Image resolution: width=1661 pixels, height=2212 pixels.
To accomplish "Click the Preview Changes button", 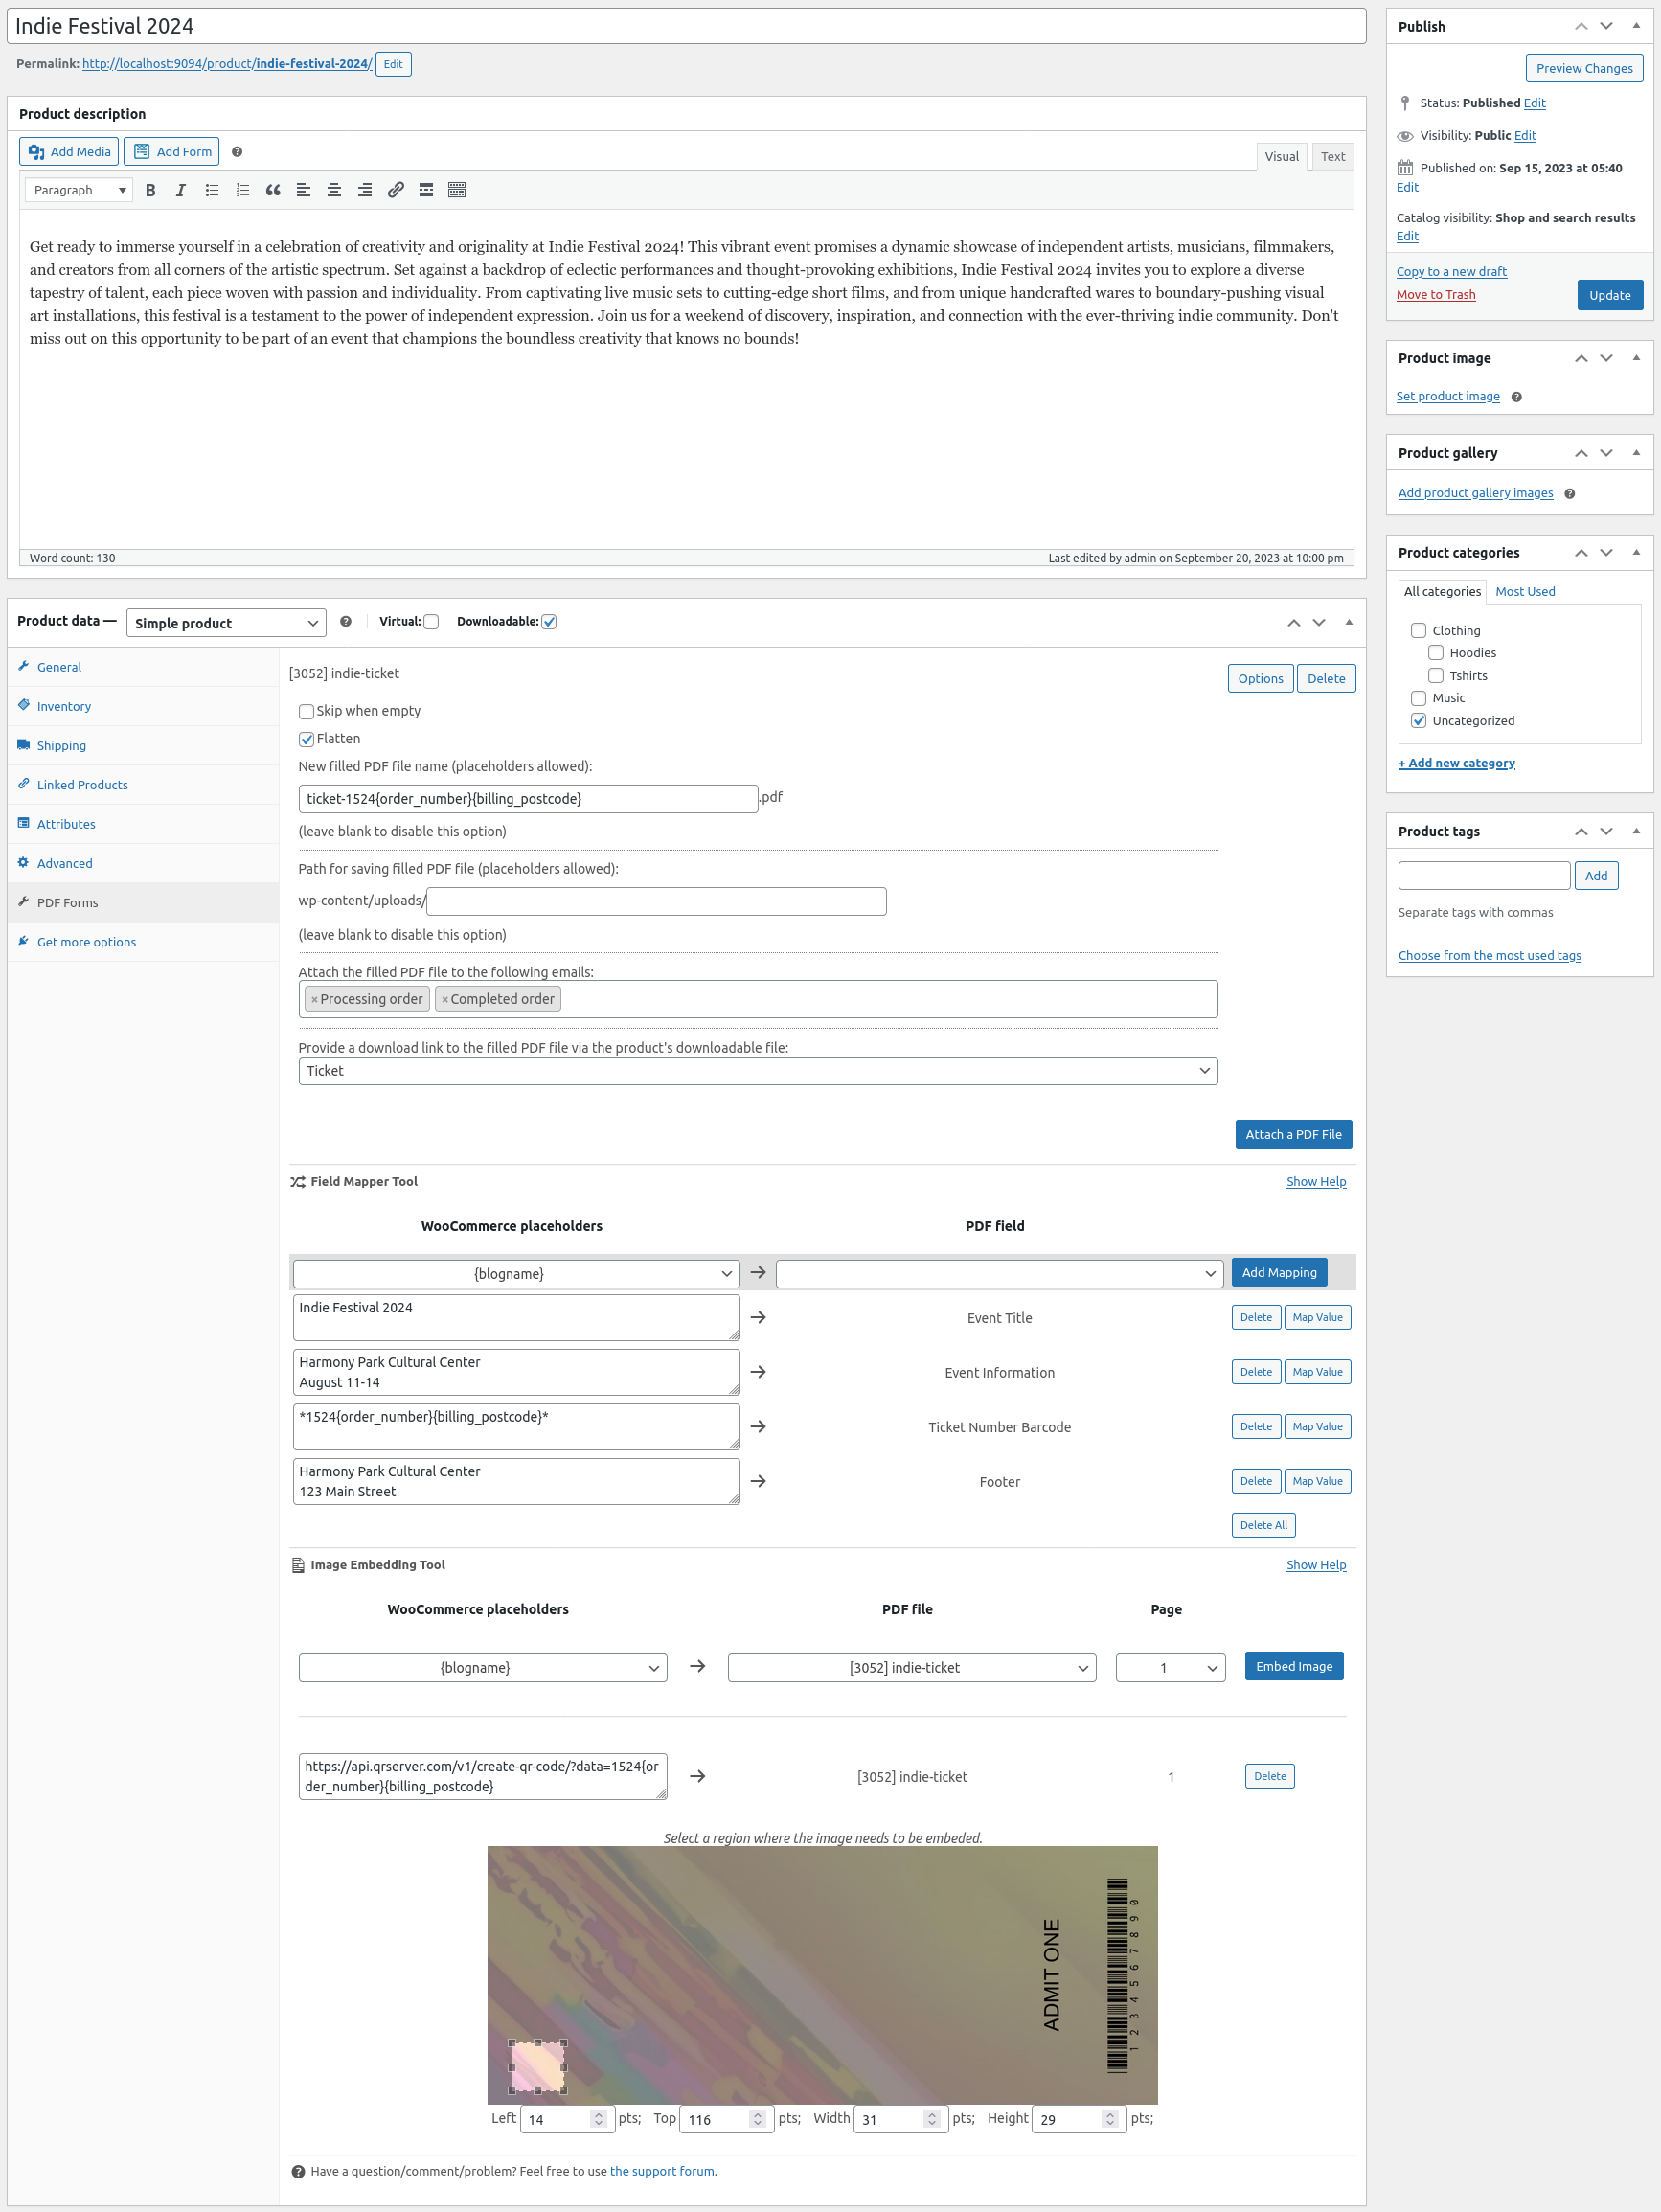I will [x=1583, y=68].
